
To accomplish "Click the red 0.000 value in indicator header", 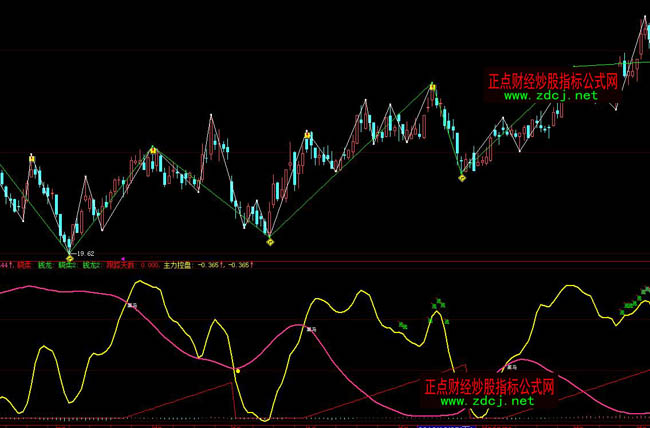I will tap(150, 265).
